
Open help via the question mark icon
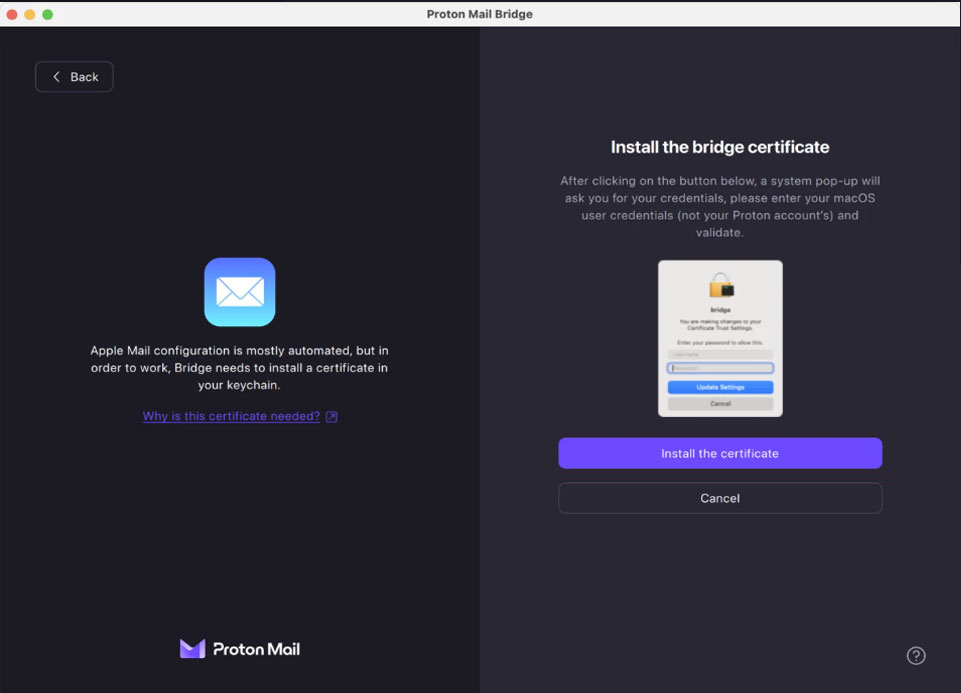[x=916, y=656]
